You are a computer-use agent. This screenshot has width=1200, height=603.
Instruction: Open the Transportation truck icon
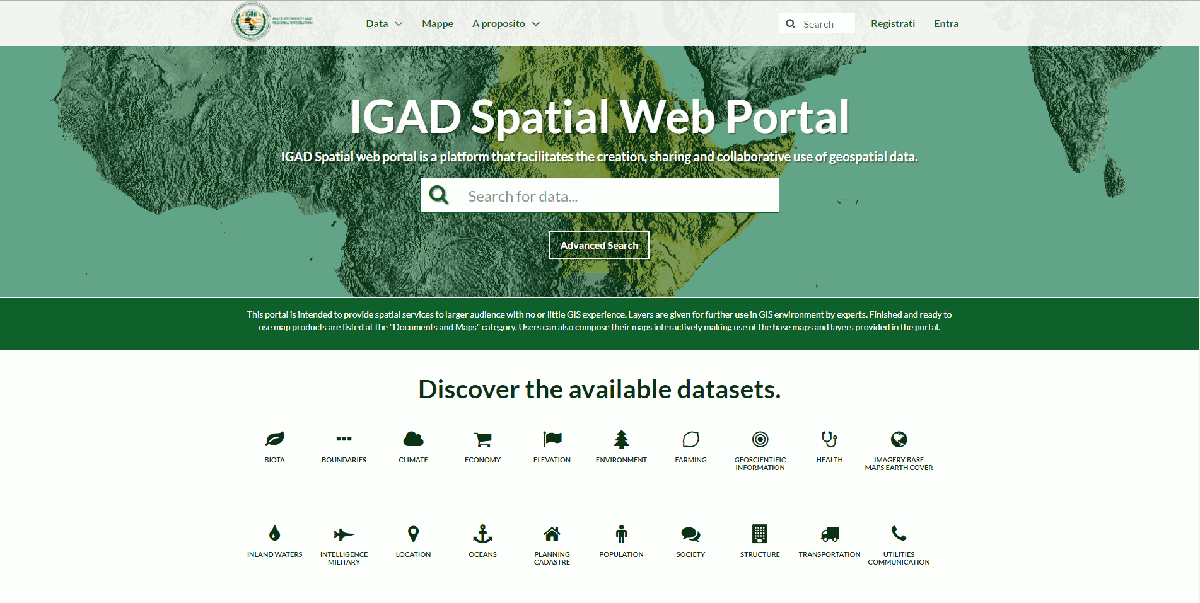pyautogui.click(x=829, y=534)
